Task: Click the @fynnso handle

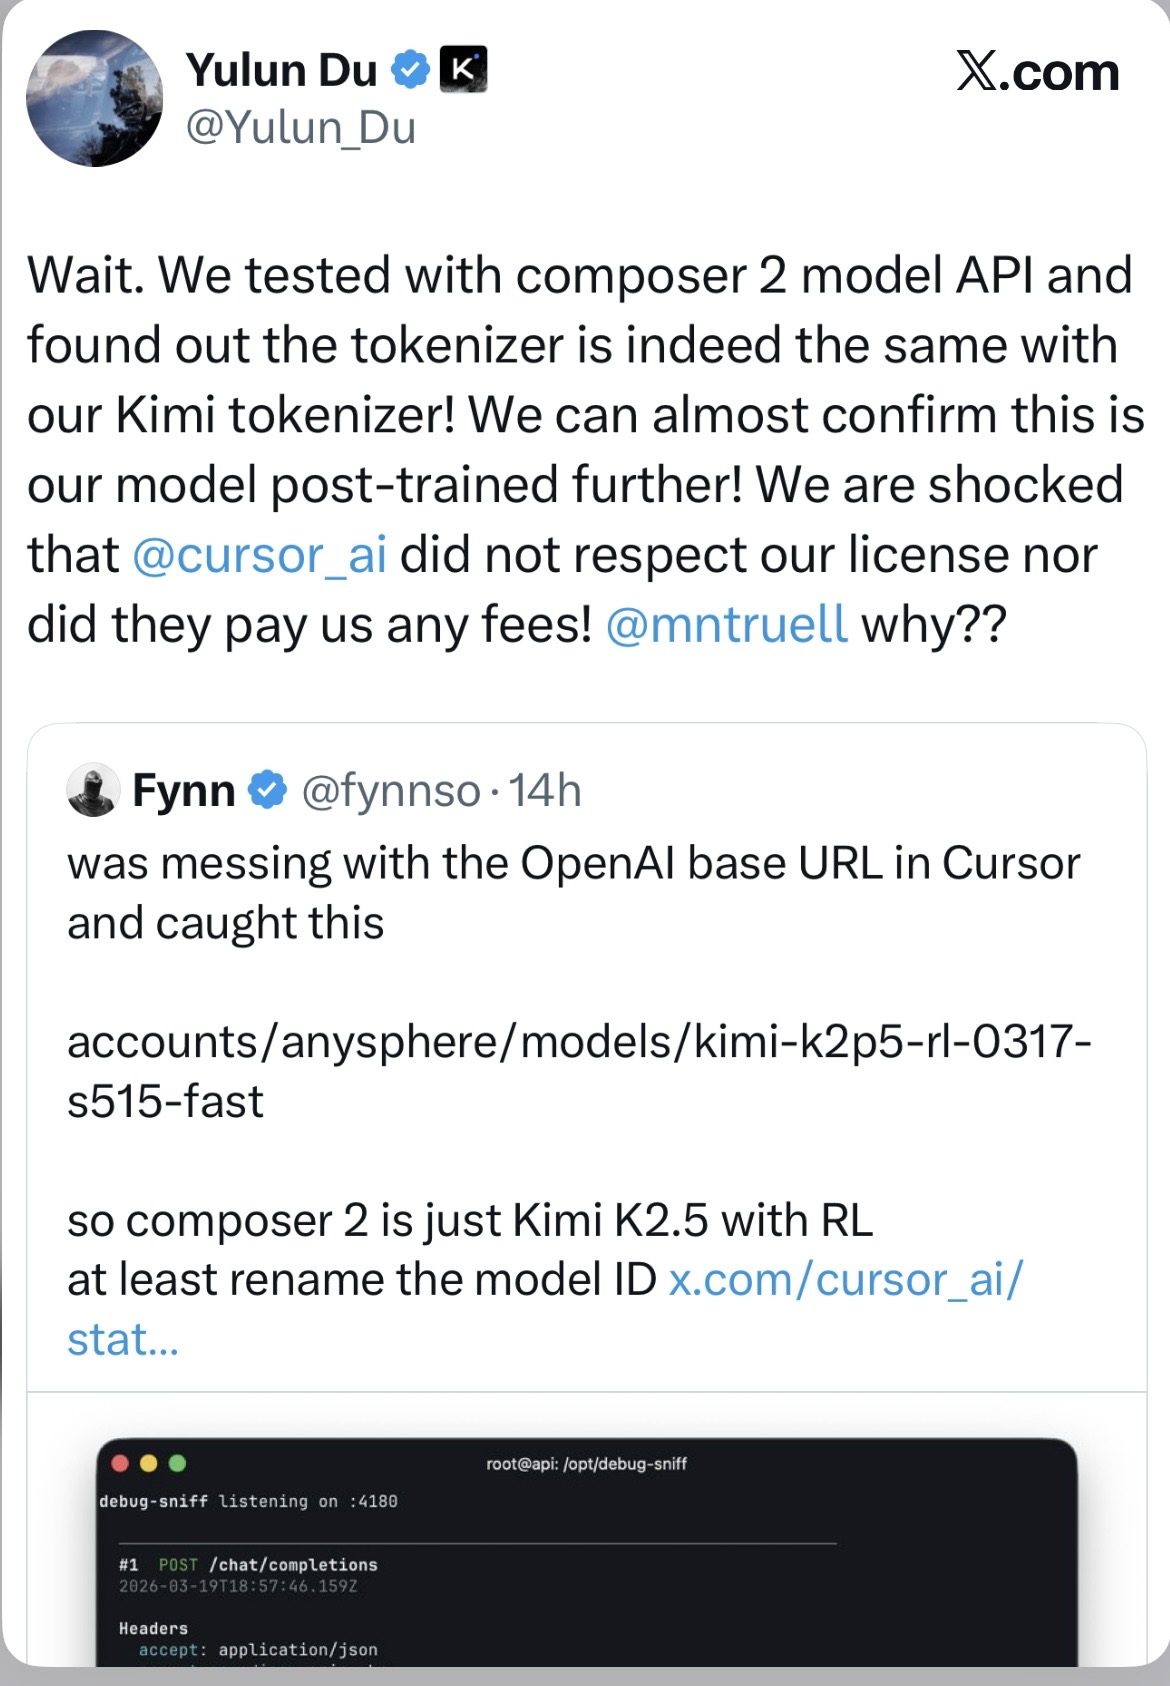Action: click(391, 790)
